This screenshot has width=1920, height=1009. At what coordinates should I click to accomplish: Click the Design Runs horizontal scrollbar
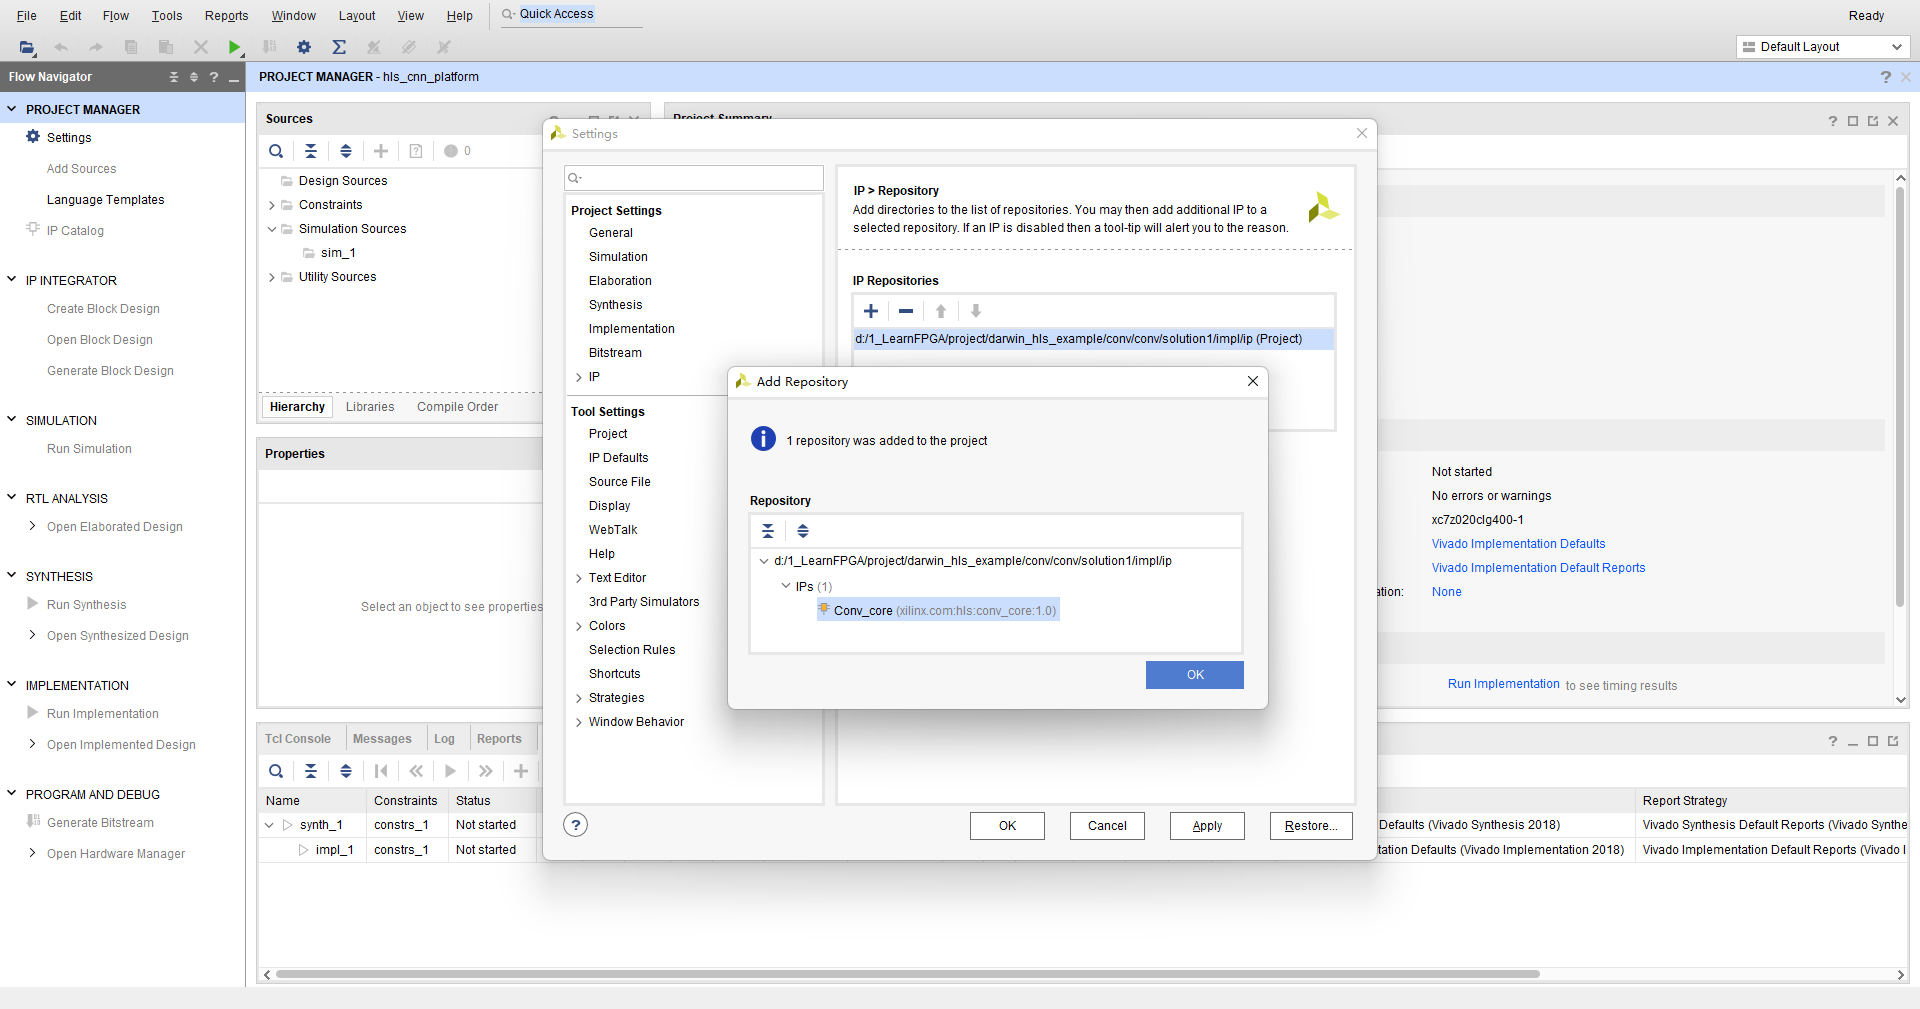[907, 974]
